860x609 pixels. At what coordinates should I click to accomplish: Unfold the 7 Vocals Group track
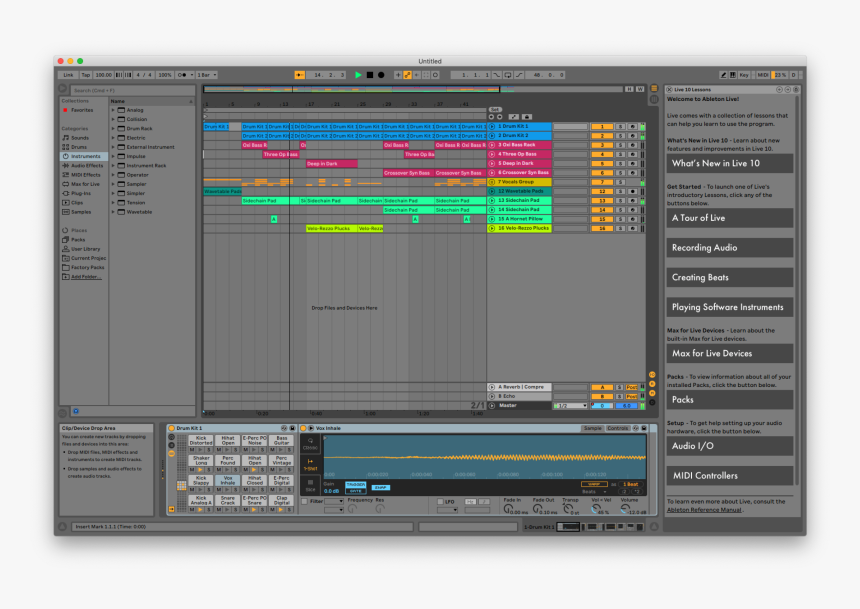492,182
